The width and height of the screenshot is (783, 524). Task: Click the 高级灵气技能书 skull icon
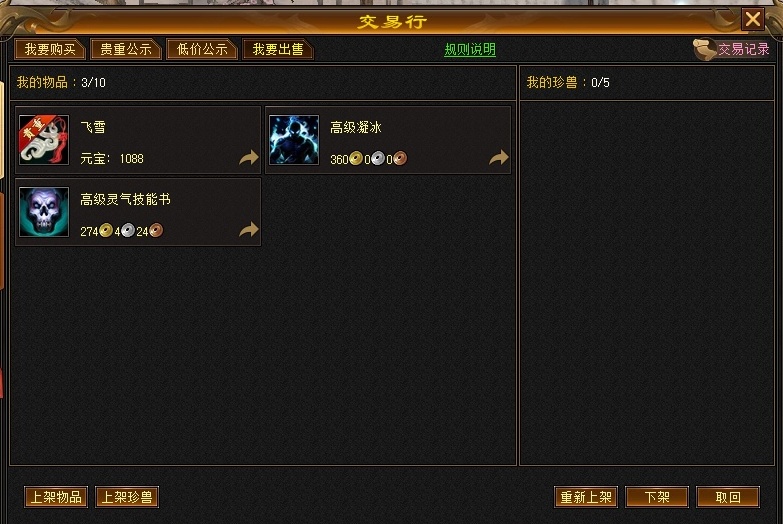click(x=44, y=212)
